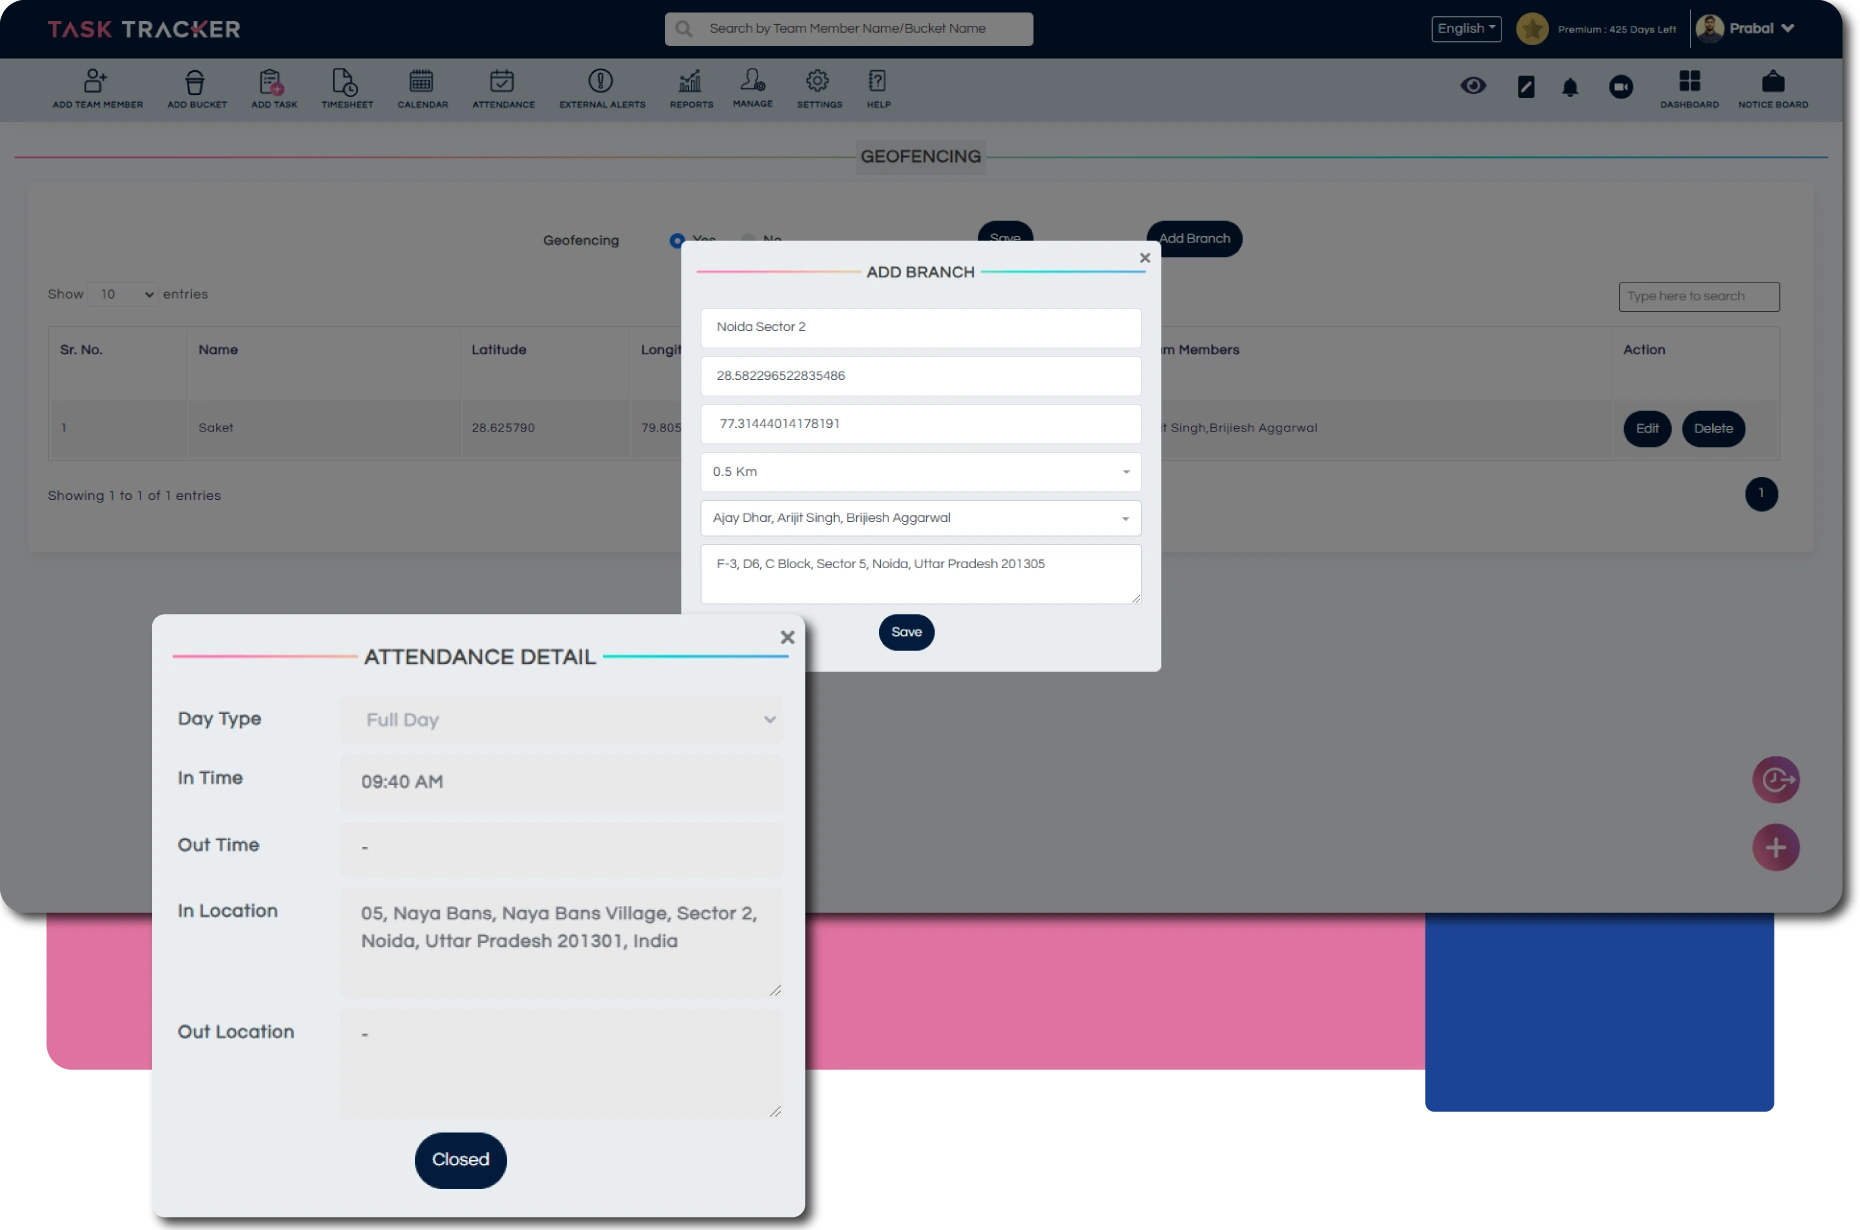The height and width of the screenshot is (1230, 1860).
Task: Open the Notice Board
Action: click(x=1773, y=88)
